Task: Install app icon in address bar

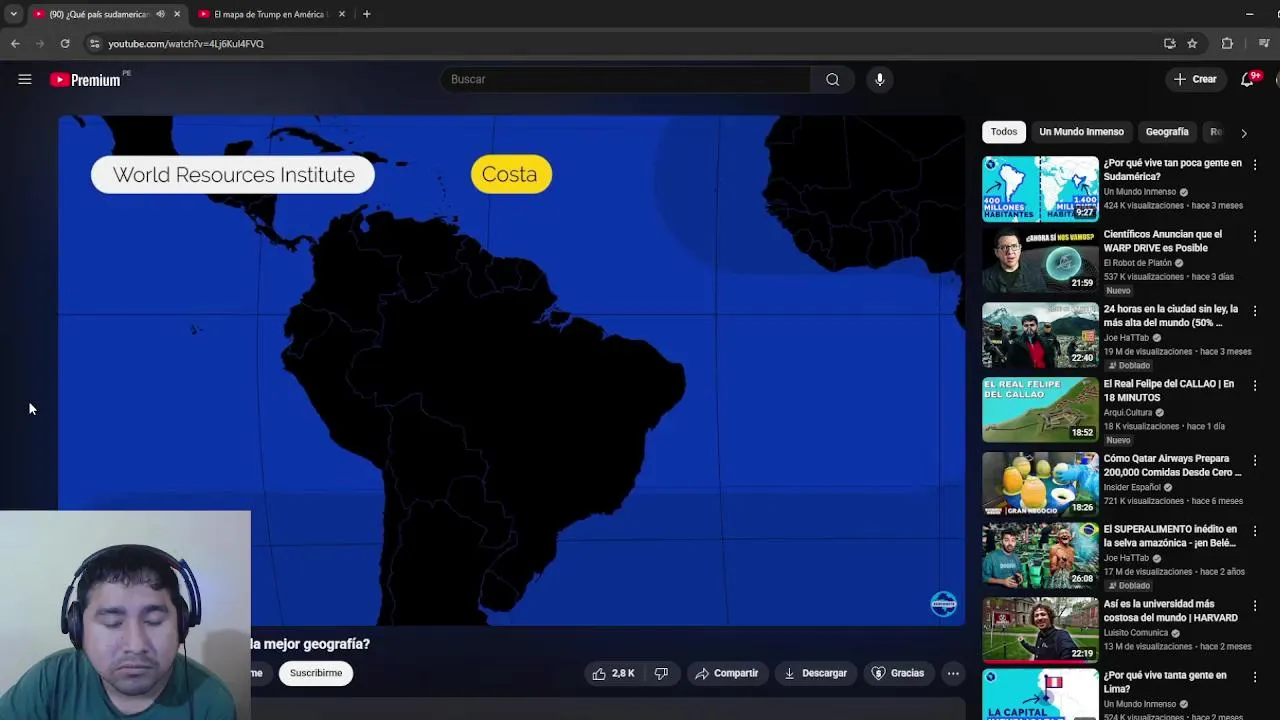Action: coord(1170,43)
